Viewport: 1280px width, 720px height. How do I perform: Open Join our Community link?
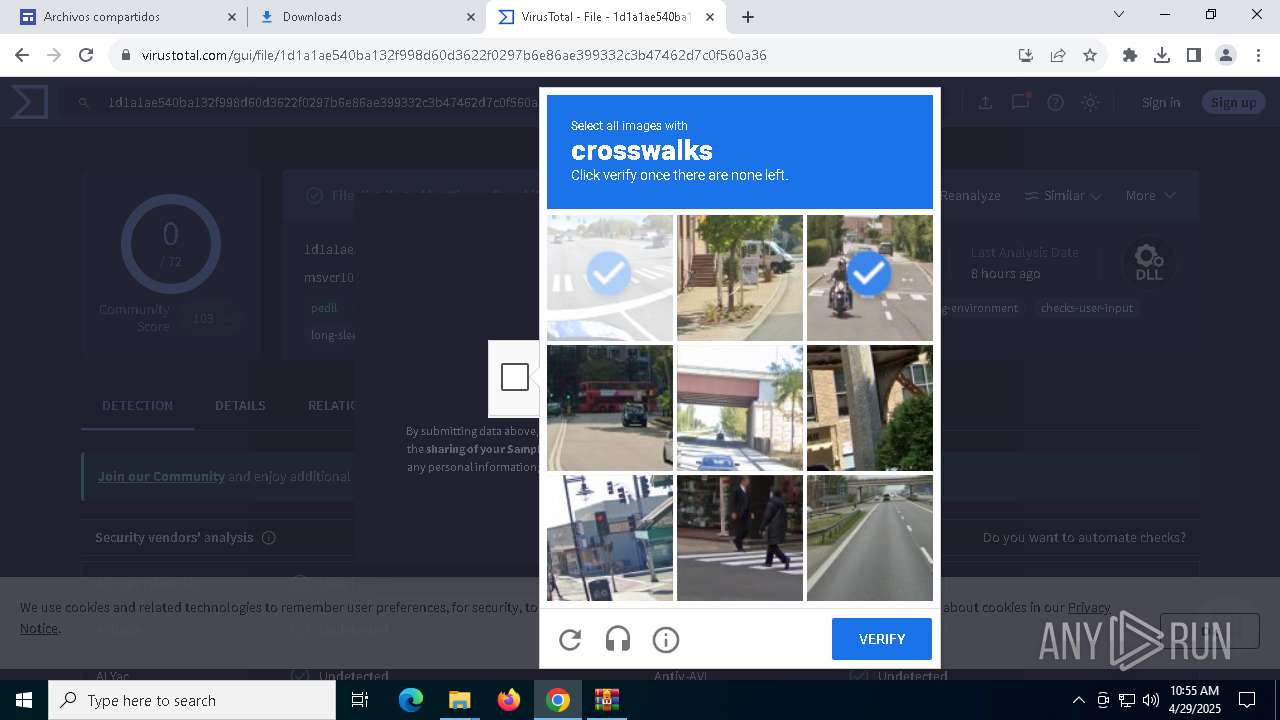pos(161,476)
